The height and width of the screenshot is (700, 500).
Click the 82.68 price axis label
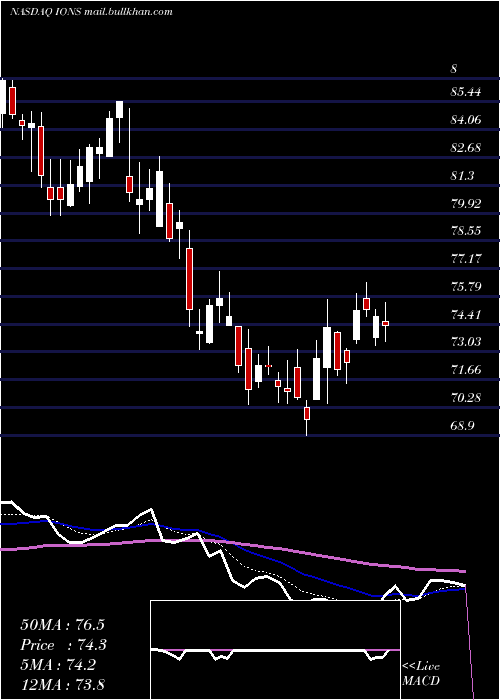(x=466, y=148)
